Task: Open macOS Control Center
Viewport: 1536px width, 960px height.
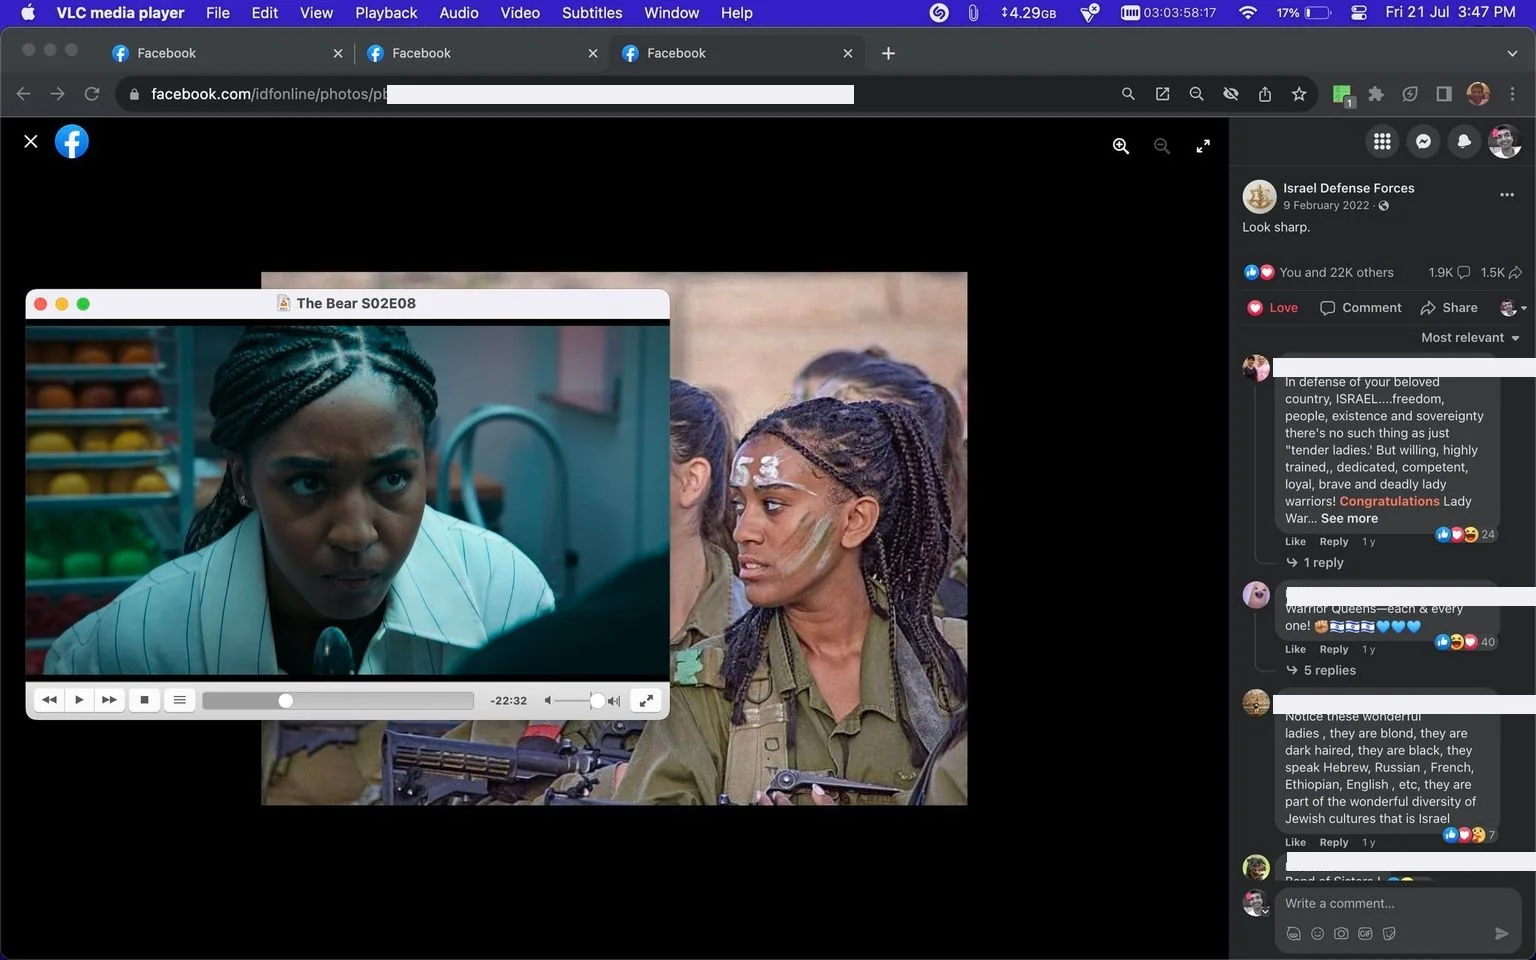Action: click(1358, 13)
